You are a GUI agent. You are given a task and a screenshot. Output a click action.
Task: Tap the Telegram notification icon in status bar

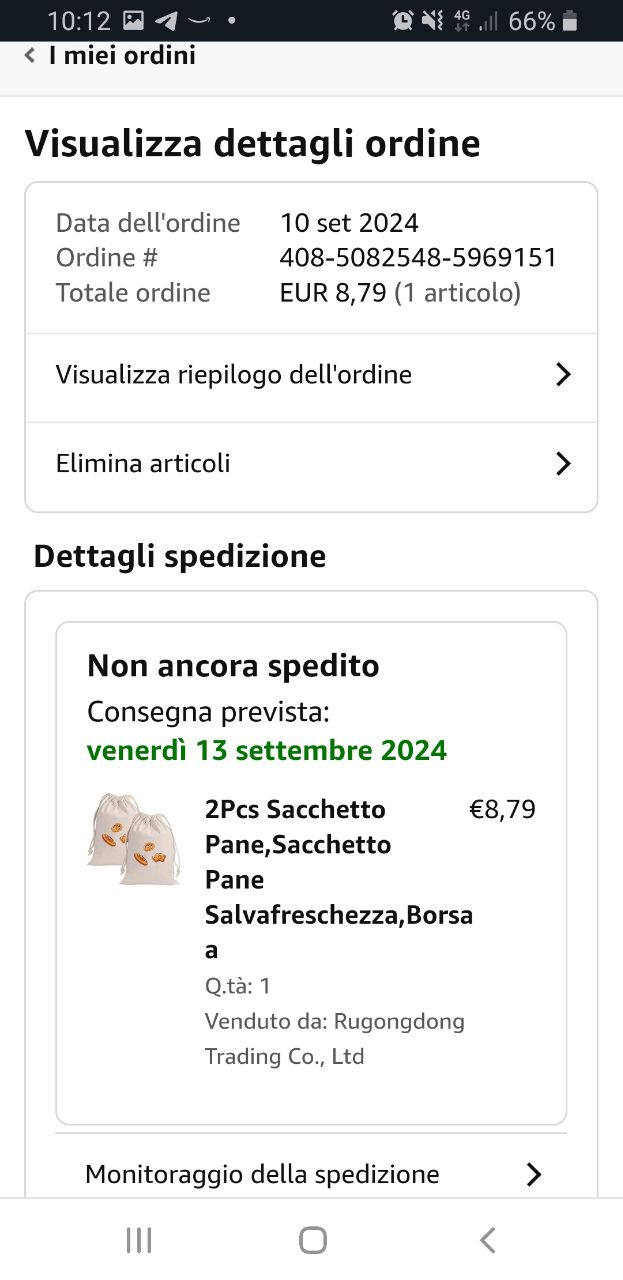166,21
